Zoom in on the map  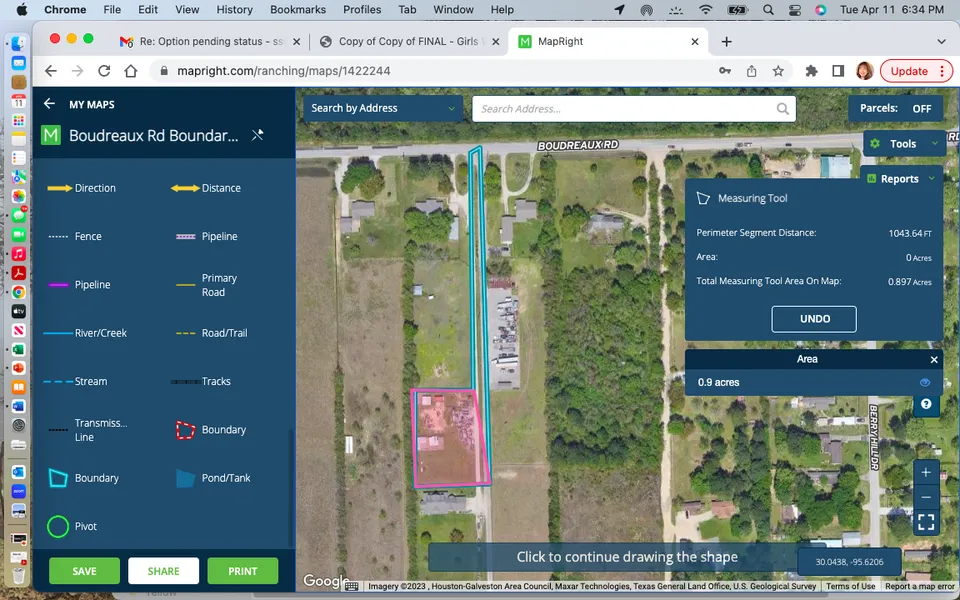click(926, 472)
